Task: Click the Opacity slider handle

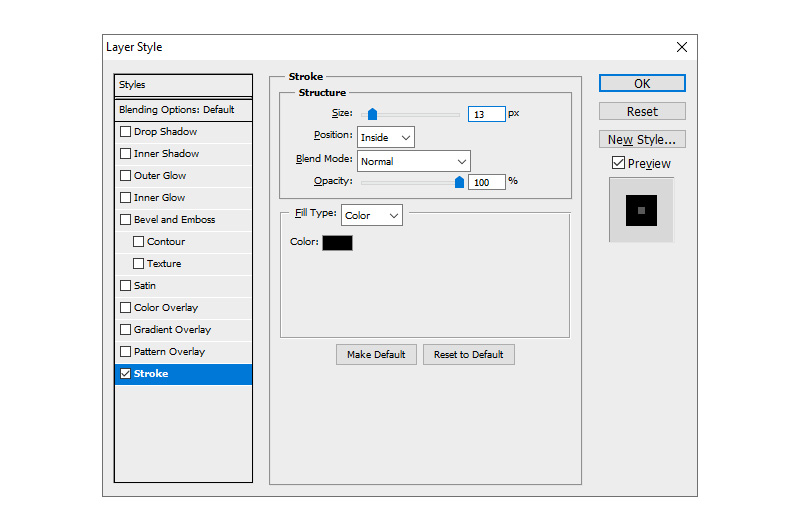Action: (459, 182)
